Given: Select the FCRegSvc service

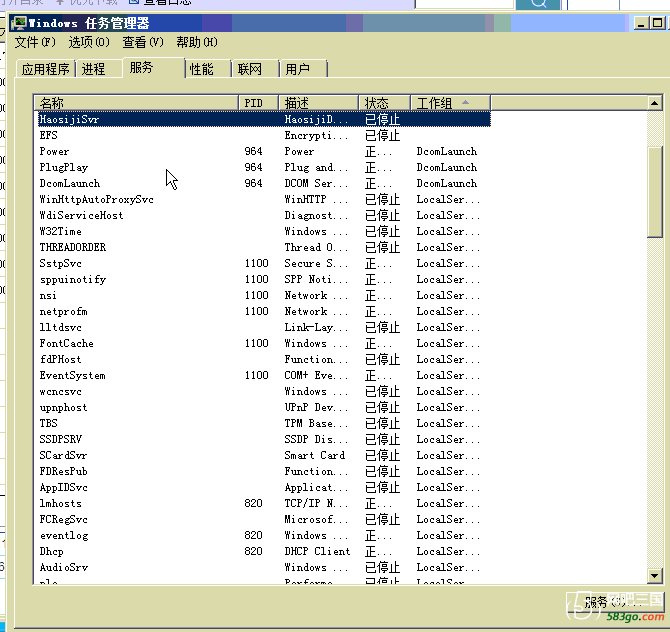Looking at the screenshot, I should (x=63, y=520).
